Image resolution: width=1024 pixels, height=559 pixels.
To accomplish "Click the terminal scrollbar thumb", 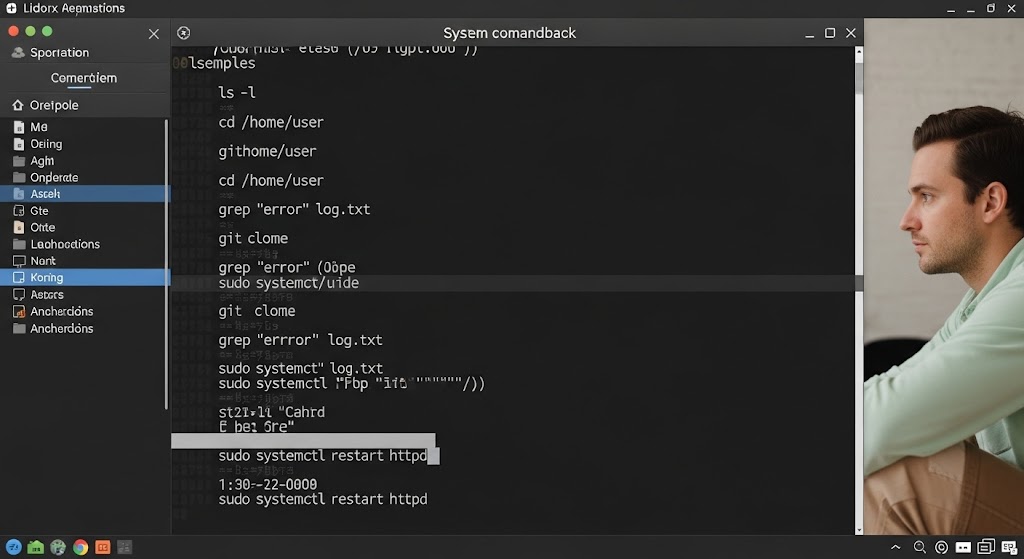I will point(859,78).
